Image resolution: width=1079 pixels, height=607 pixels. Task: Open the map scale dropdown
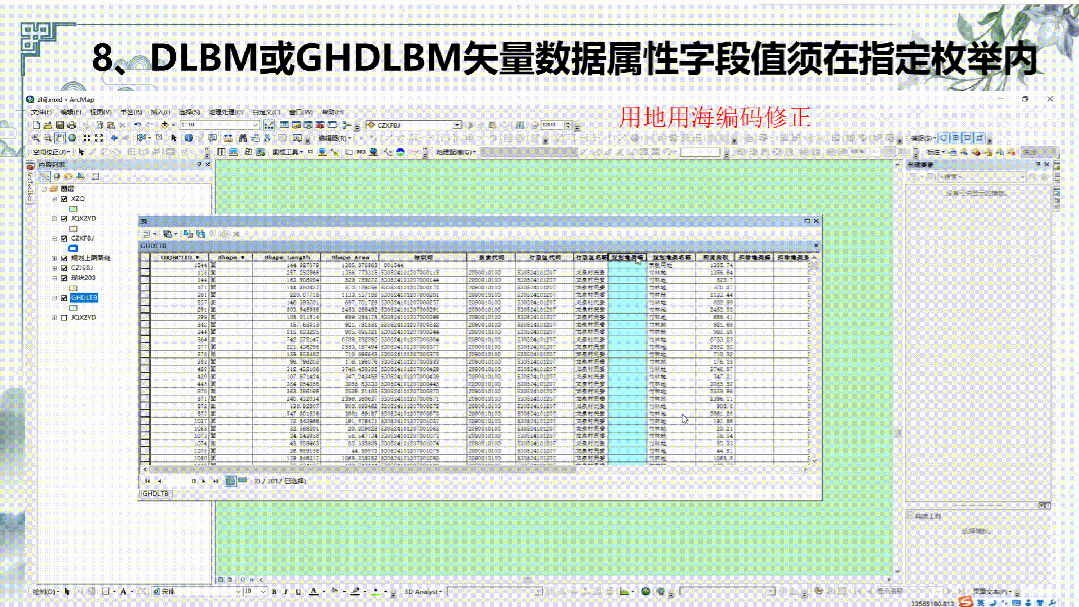[255, 125]
